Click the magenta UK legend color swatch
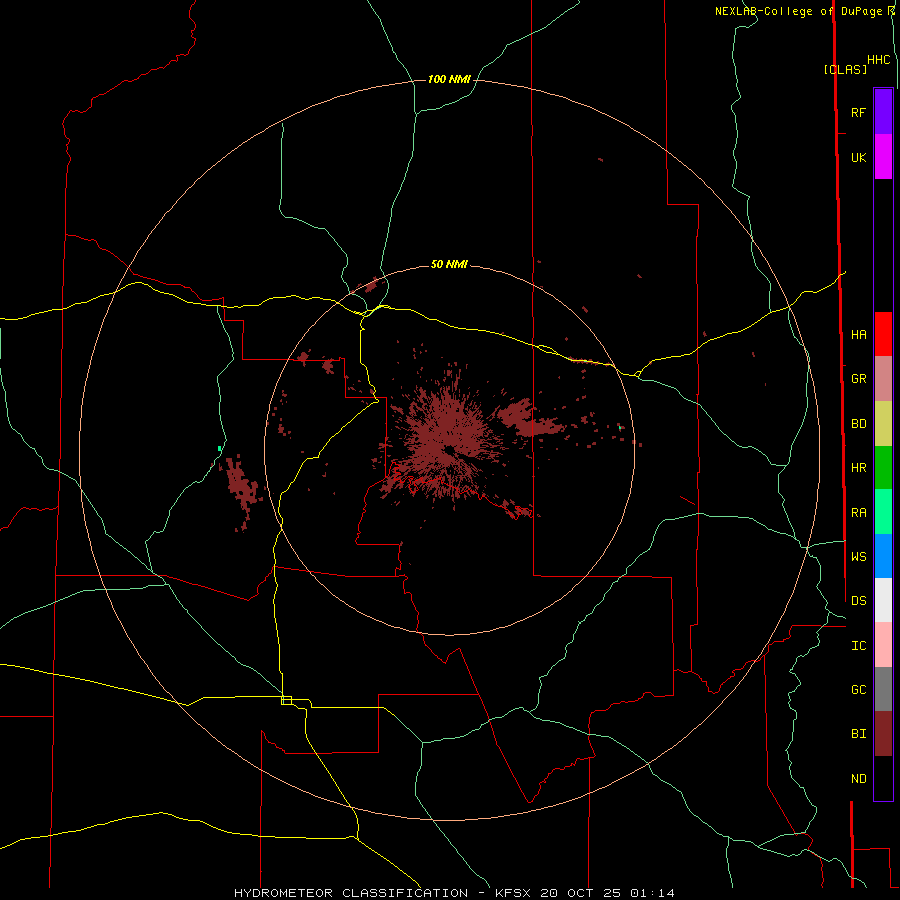900x900 pixels. coord(883,157)
